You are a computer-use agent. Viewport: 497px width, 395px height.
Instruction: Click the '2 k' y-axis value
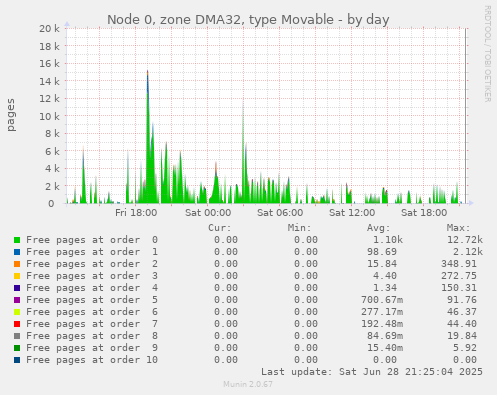(52, 186)
